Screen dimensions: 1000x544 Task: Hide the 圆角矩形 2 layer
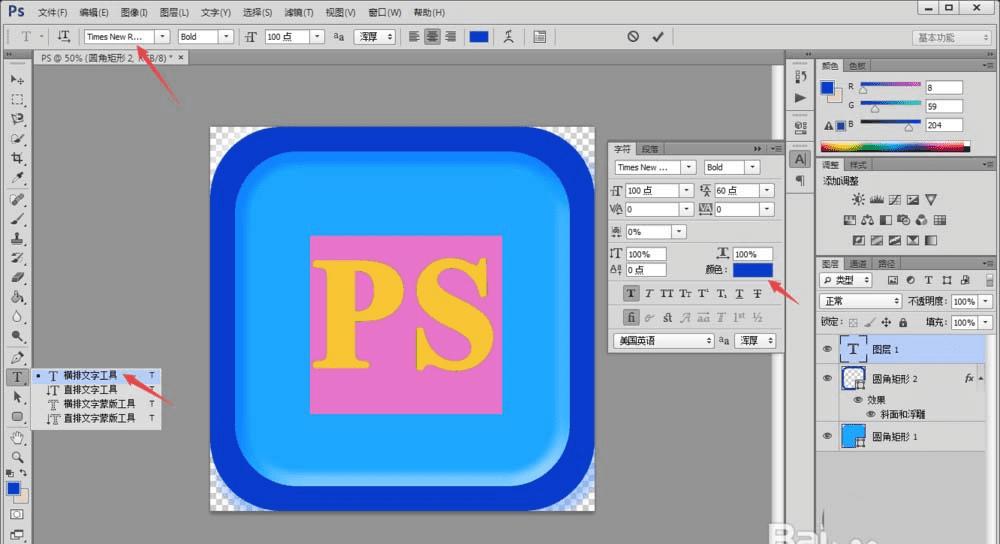pyautogui.click(x=827, y=378)
